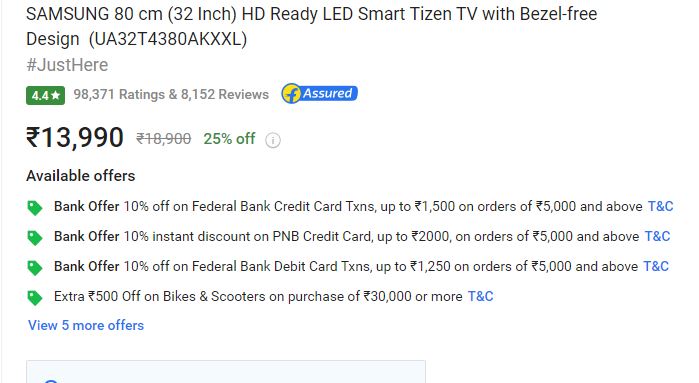The image size is (699, 383).
Task: Click the box below the offers list
Action: click(226, 371)
